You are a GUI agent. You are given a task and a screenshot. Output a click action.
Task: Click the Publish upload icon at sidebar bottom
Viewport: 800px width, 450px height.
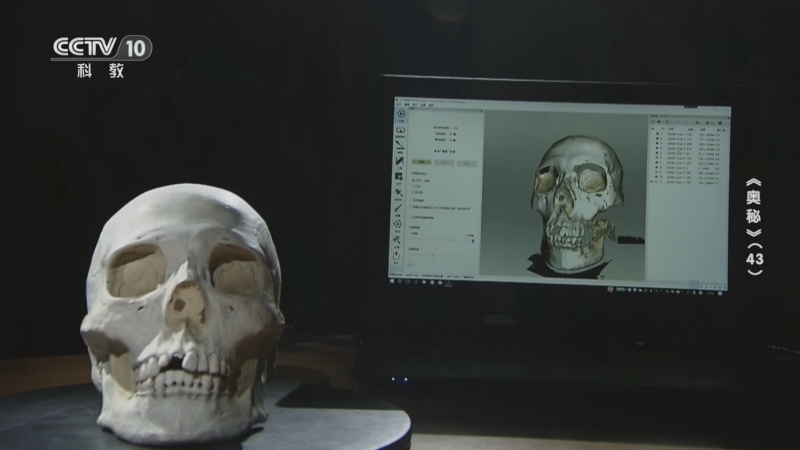396,256
